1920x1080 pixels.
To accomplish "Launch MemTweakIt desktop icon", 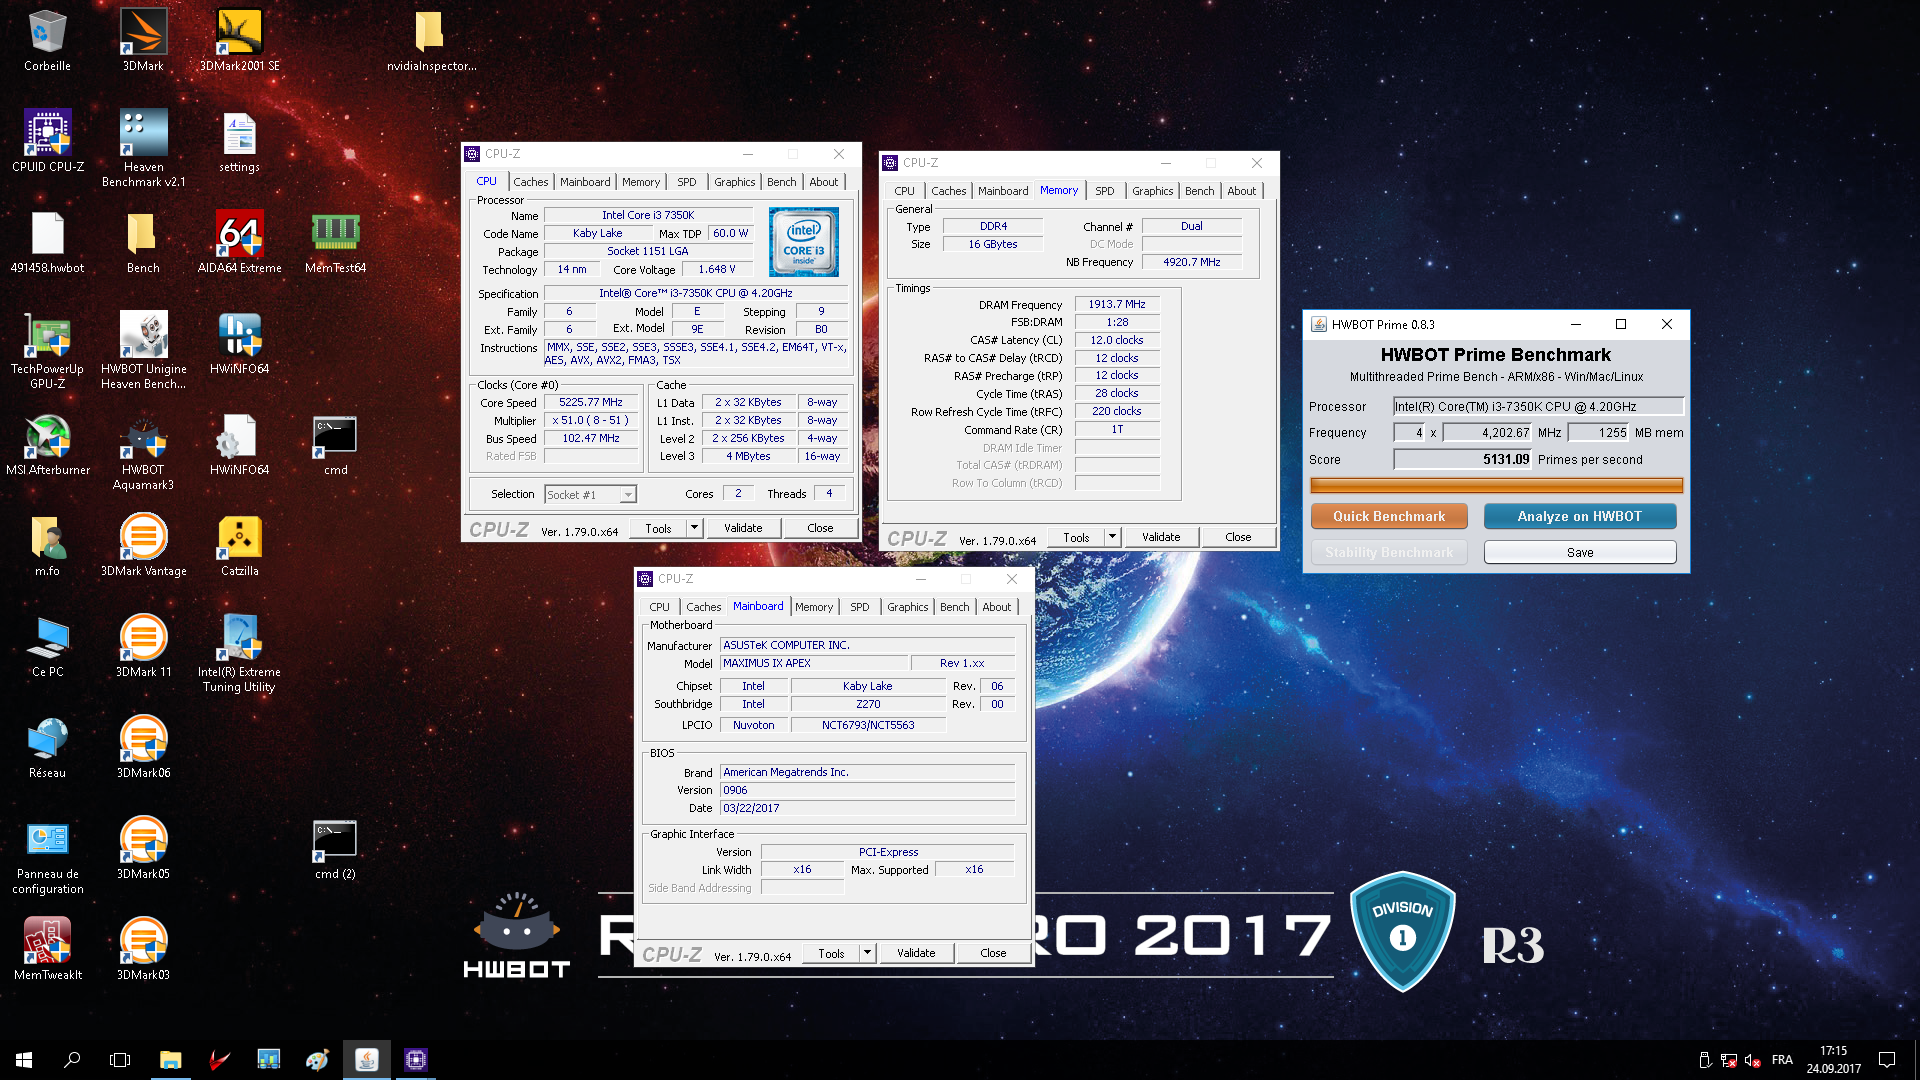I will [x=47, y=949].
